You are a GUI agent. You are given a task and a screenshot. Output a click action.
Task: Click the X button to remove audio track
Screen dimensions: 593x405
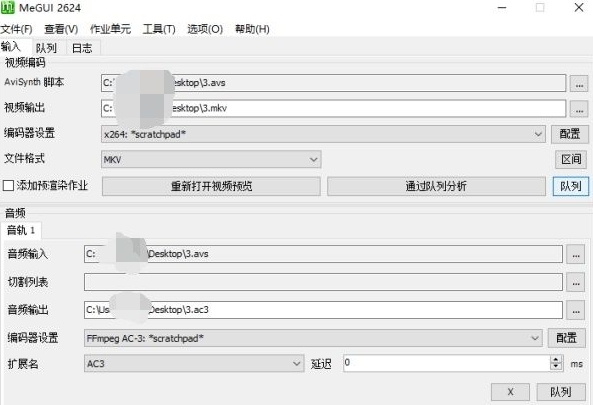click(510, 392)
